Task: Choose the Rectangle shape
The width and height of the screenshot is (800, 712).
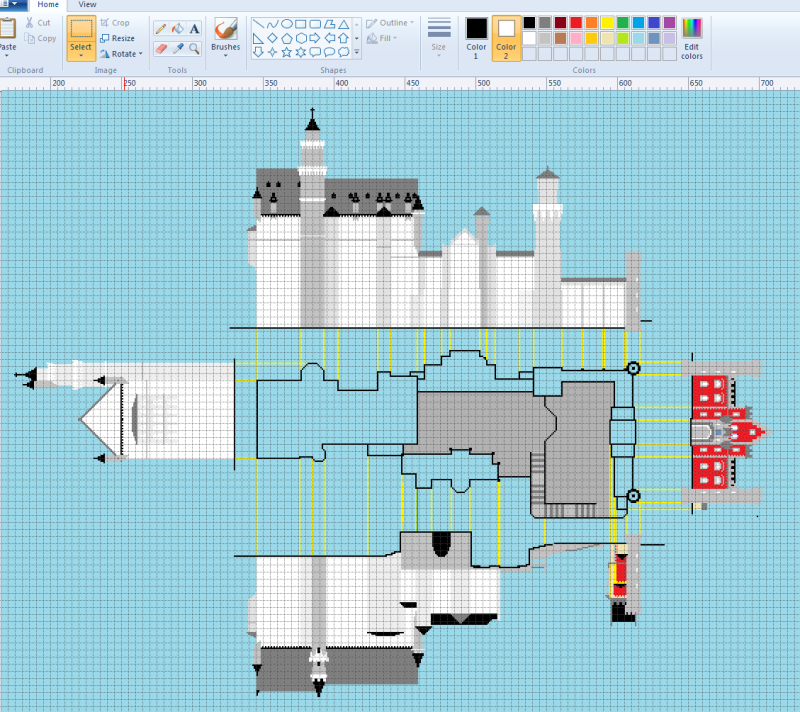Action: pyautogui.click(x=301, y=24)
